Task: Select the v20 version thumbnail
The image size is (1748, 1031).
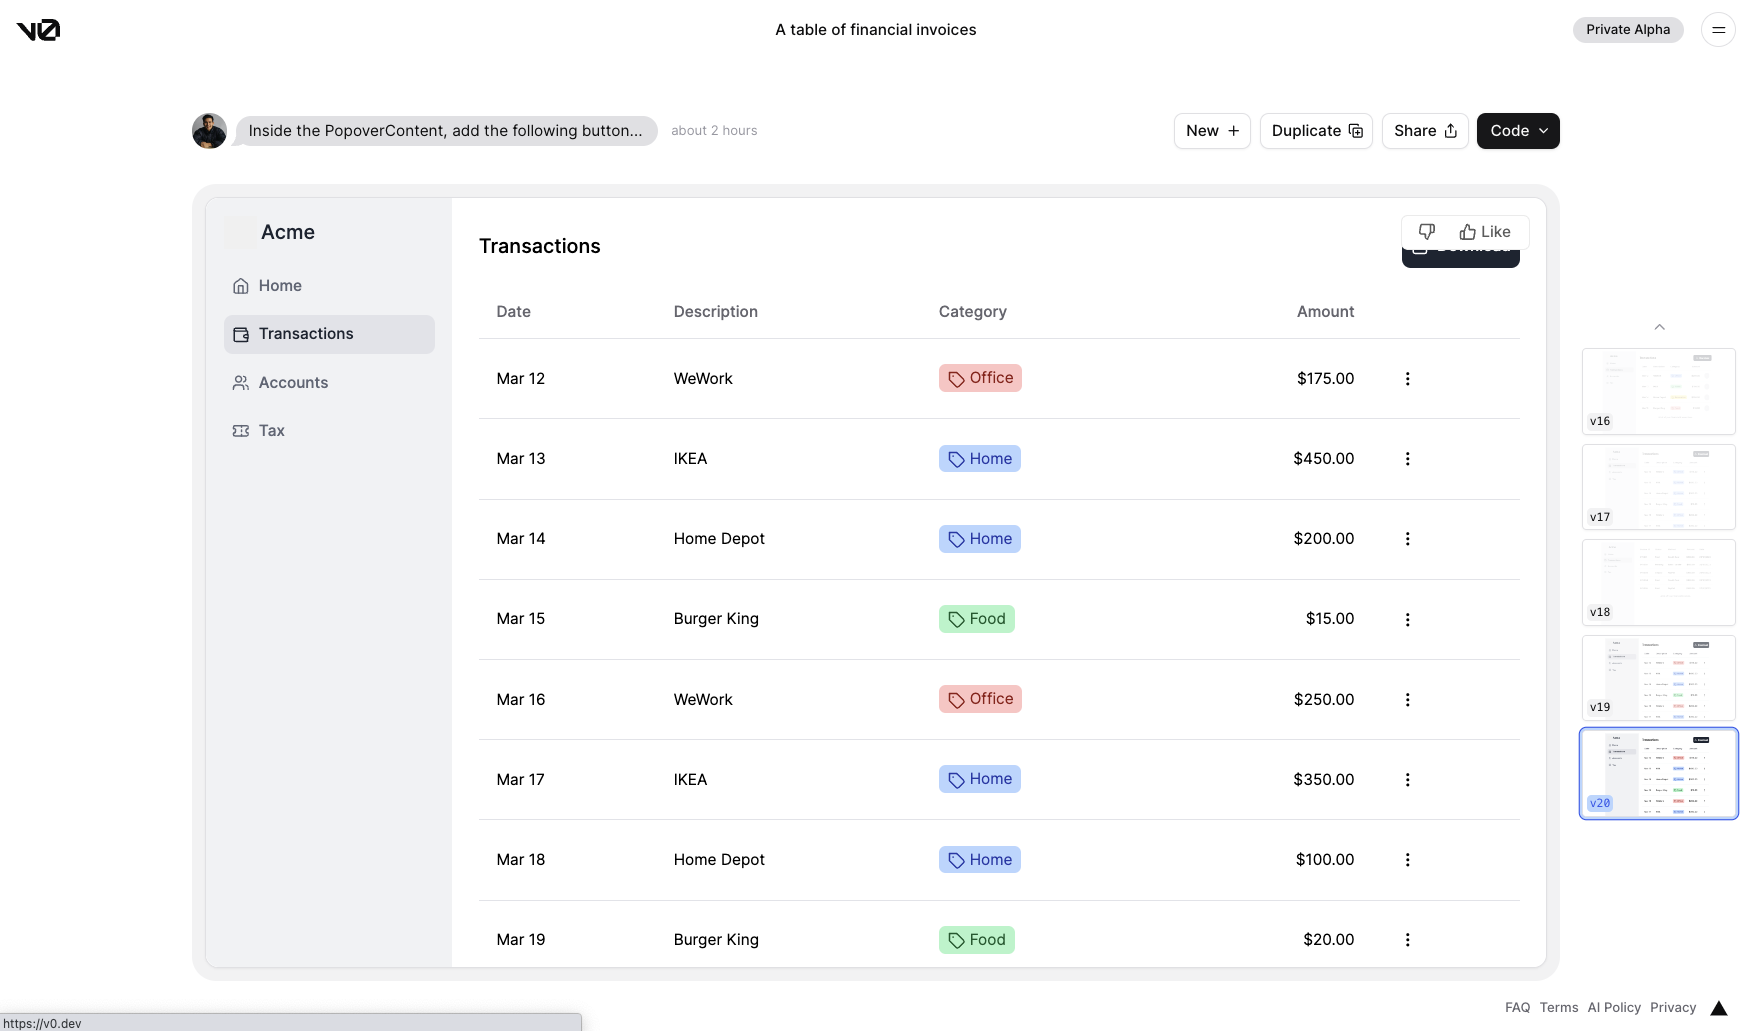Action: 1658,774
